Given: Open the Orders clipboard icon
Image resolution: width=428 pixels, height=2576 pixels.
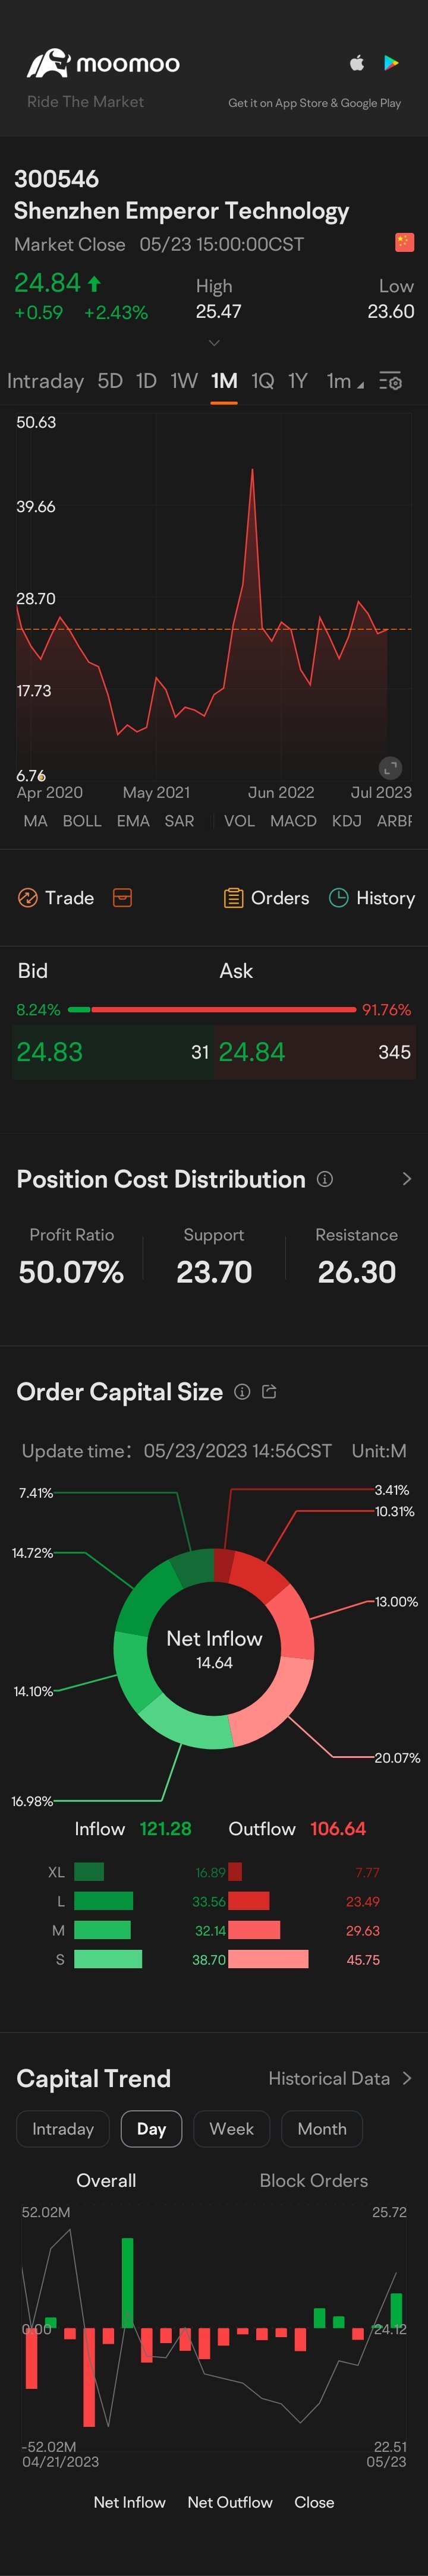Looking at the screenshot, I should click(233, 898).
